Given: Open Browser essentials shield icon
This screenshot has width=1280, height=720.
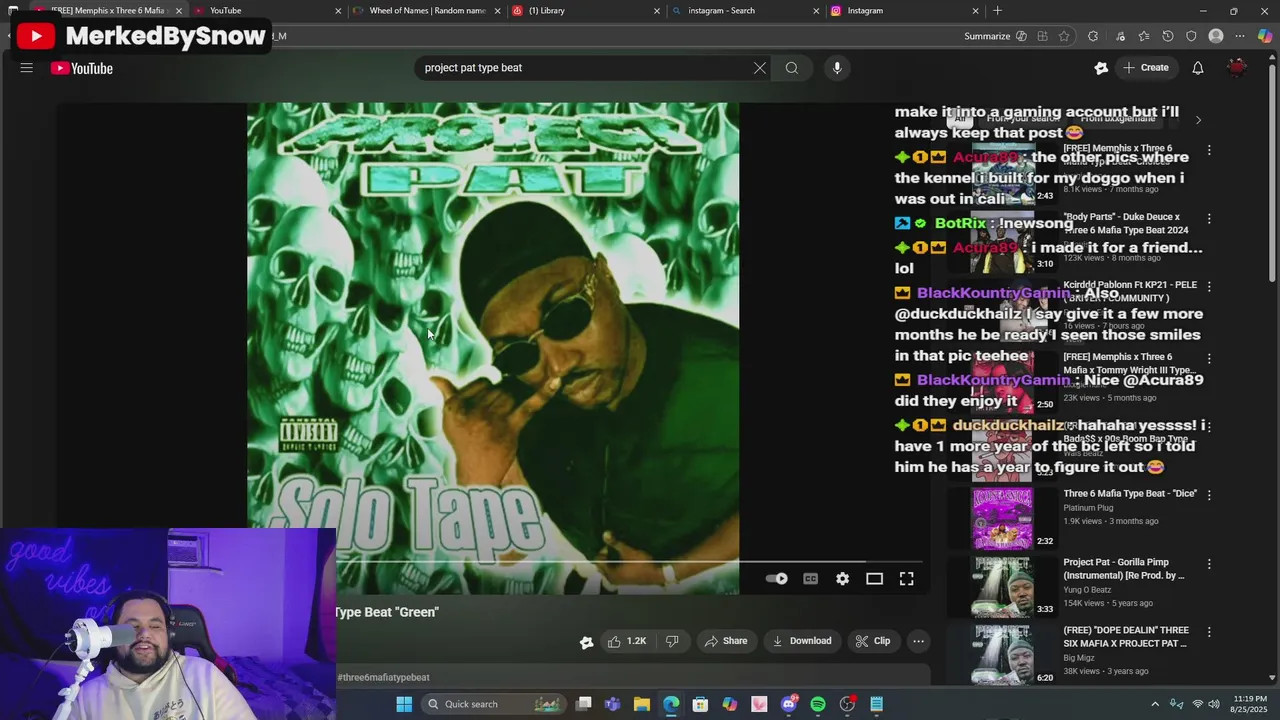Looking at the screenshot, I should 1191,36.
